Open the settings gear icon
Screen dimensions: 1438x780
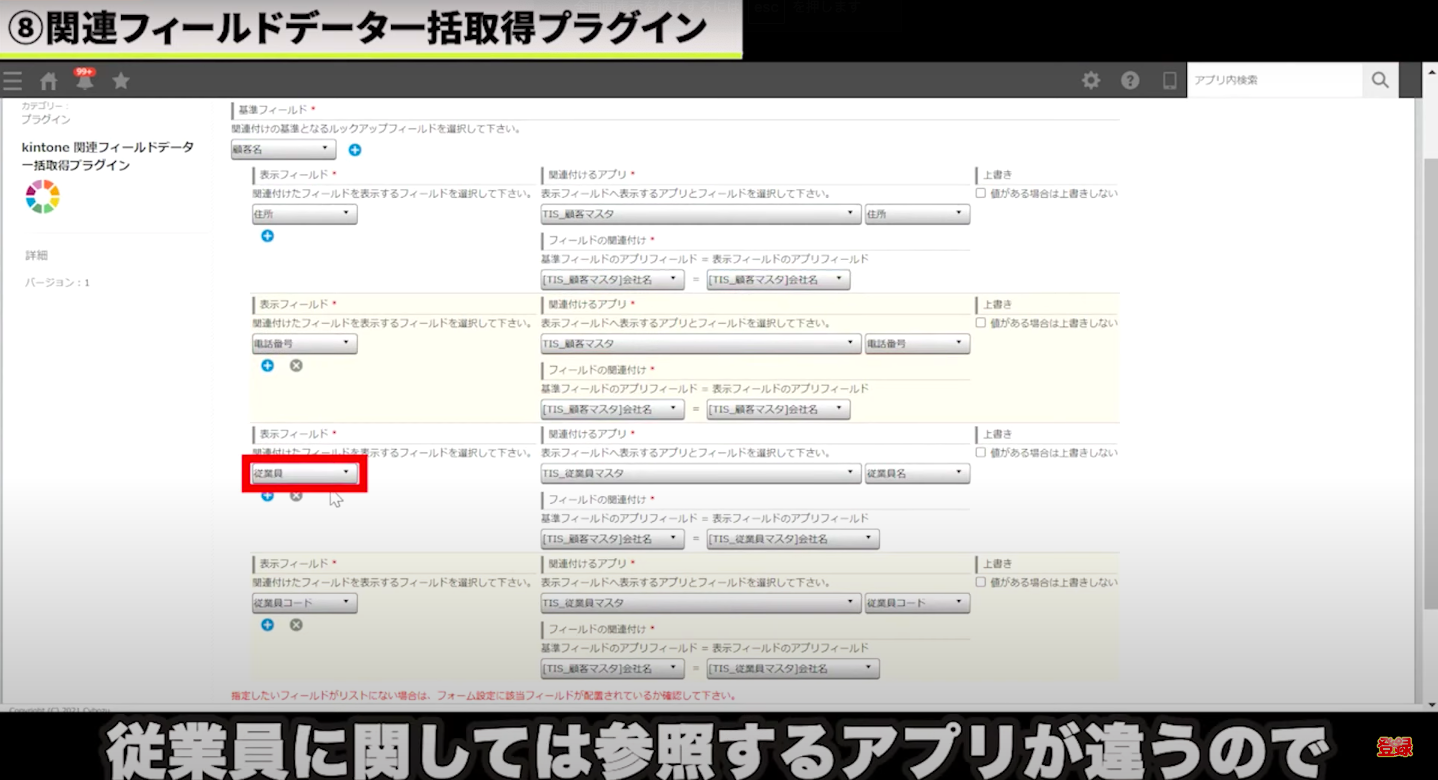pyautogui.click(x=1091, y=81)
